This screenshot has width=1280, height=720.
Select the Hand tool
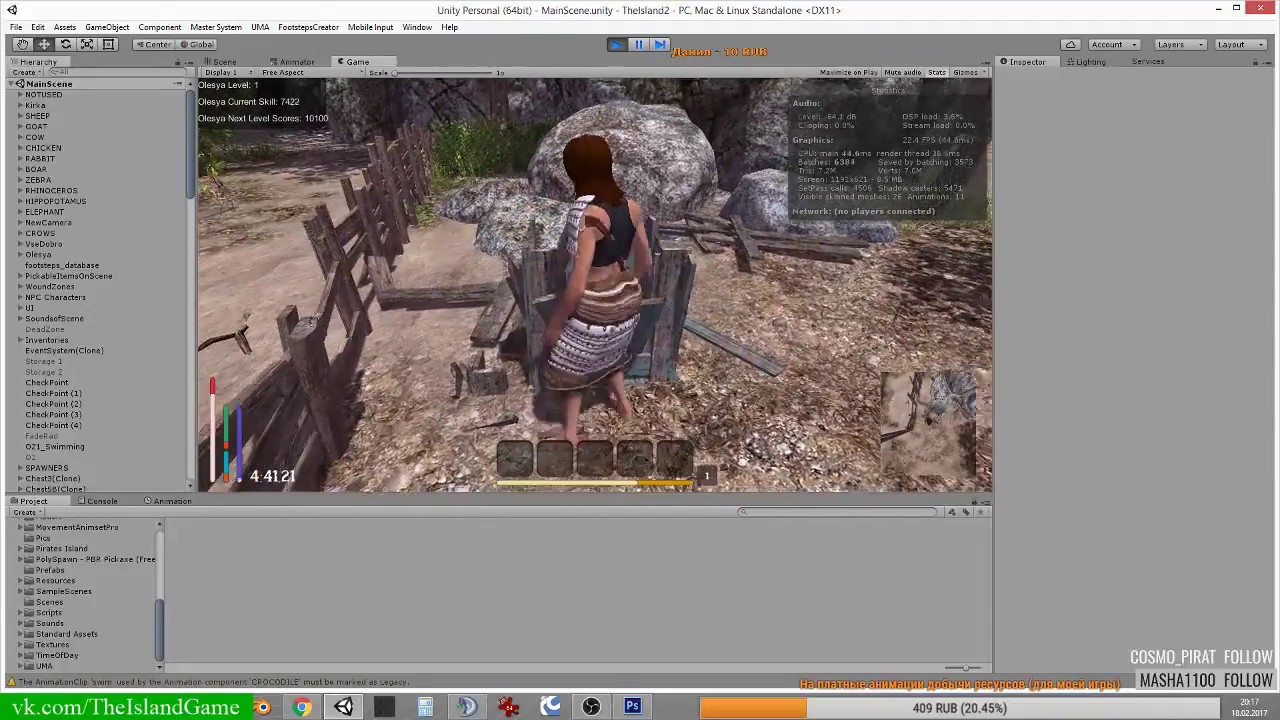pos(23,44)
